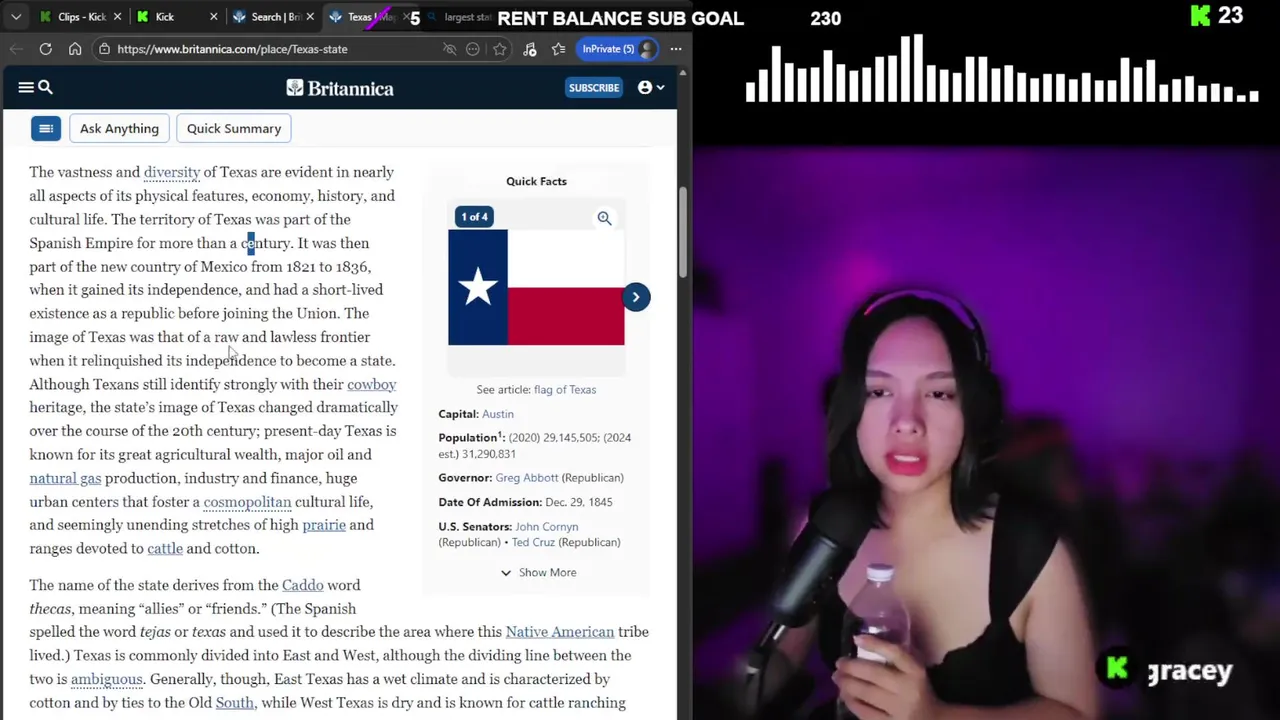Click the Quick Summary button

(x=234, y=128)
